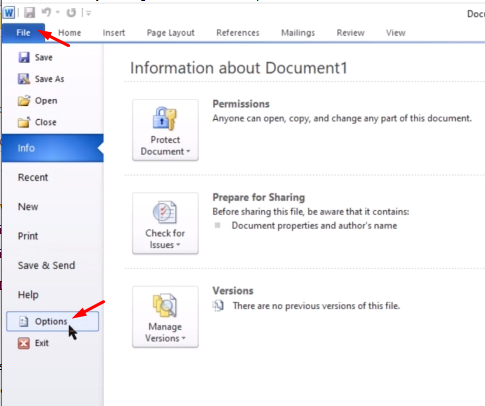Expand Customize Quick Access Toolbar arrow
Image resolution: width=485 pixels, height=406 pixels.
pos(88,13)
